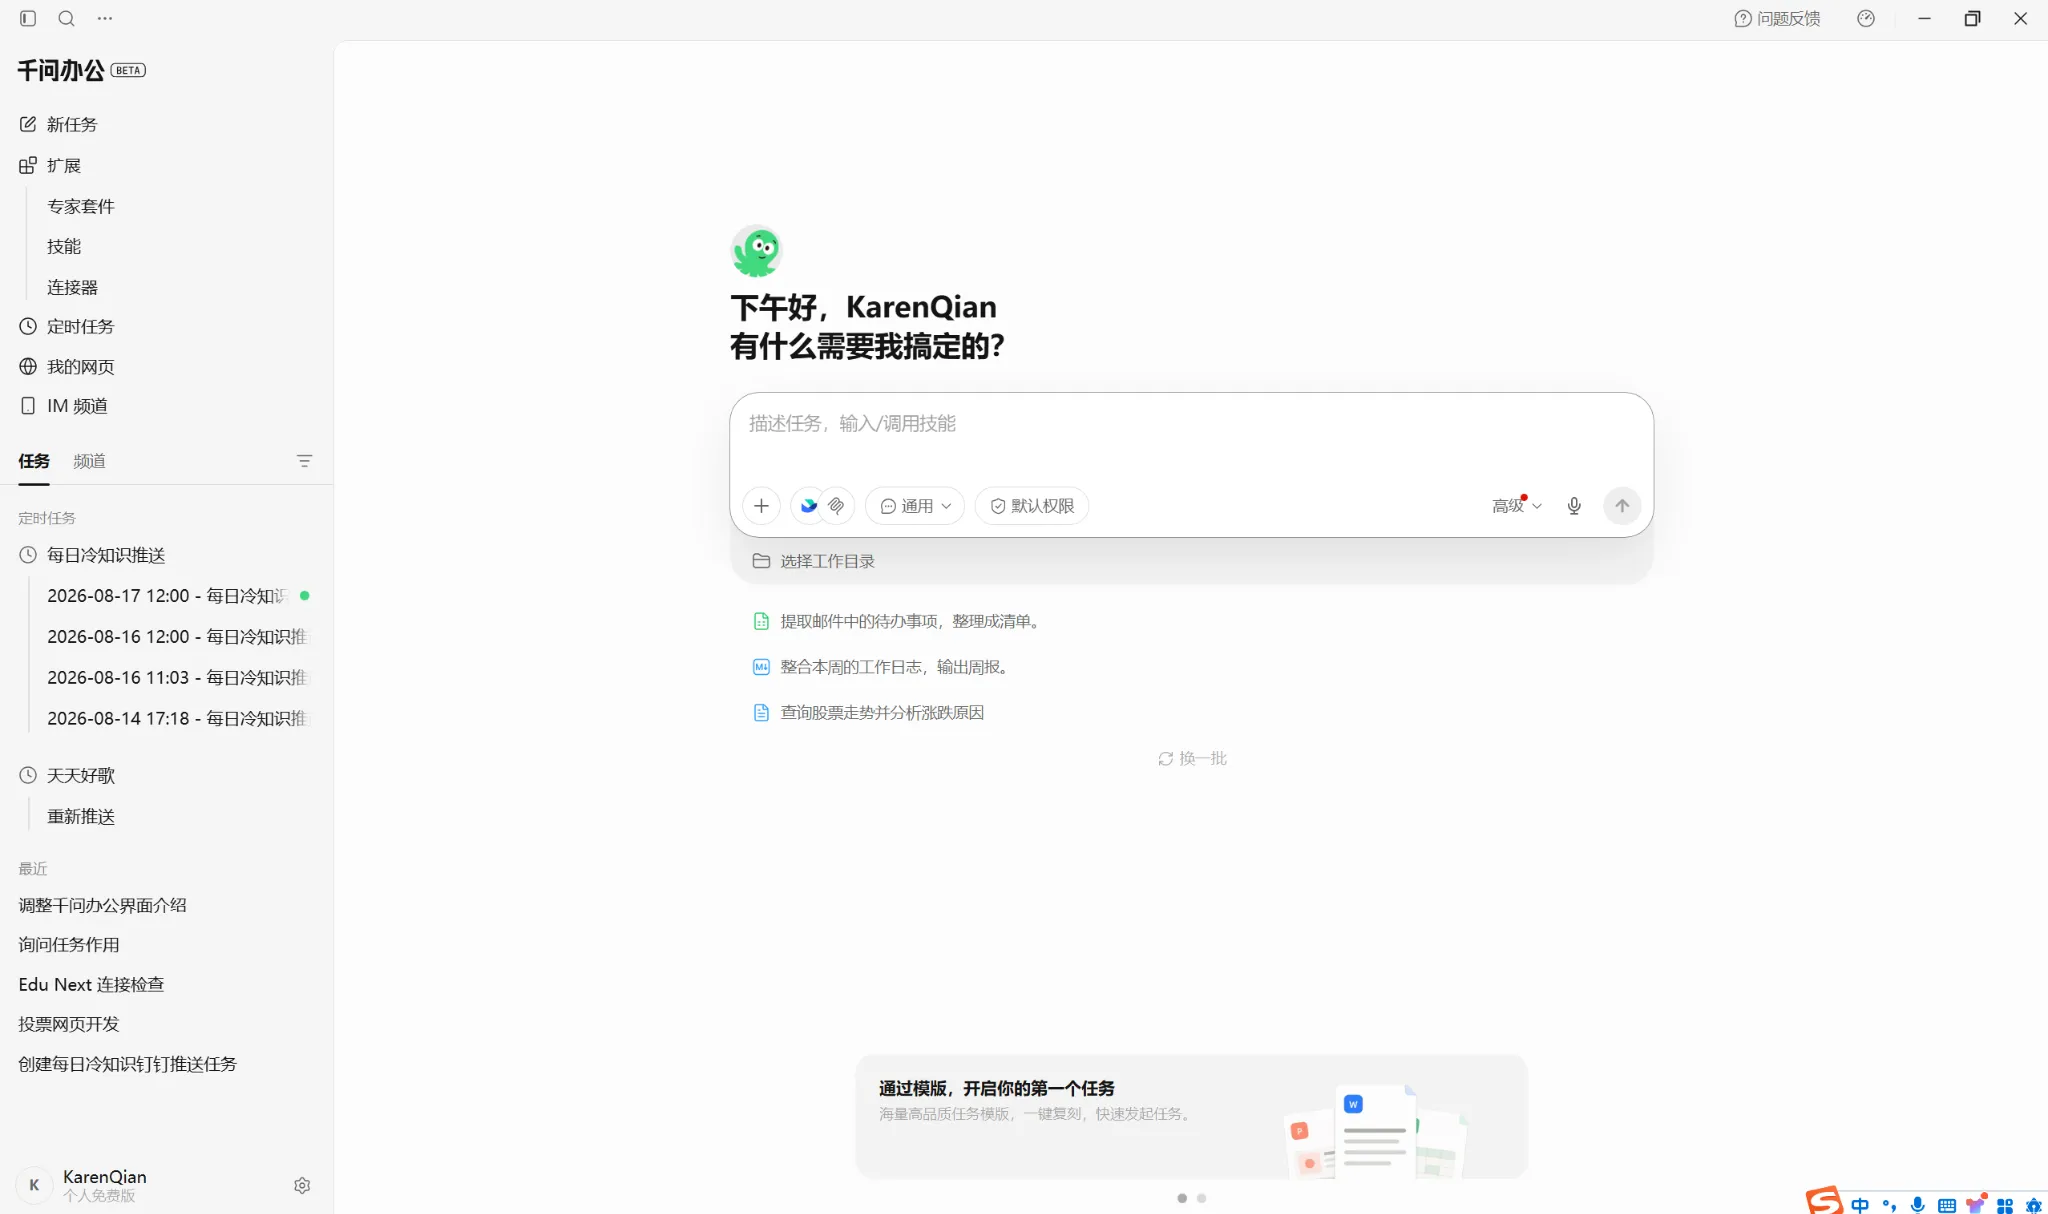Open the three-dots more menu
The width and height of the screenshot is (2048, 1214).
[105, 18]
